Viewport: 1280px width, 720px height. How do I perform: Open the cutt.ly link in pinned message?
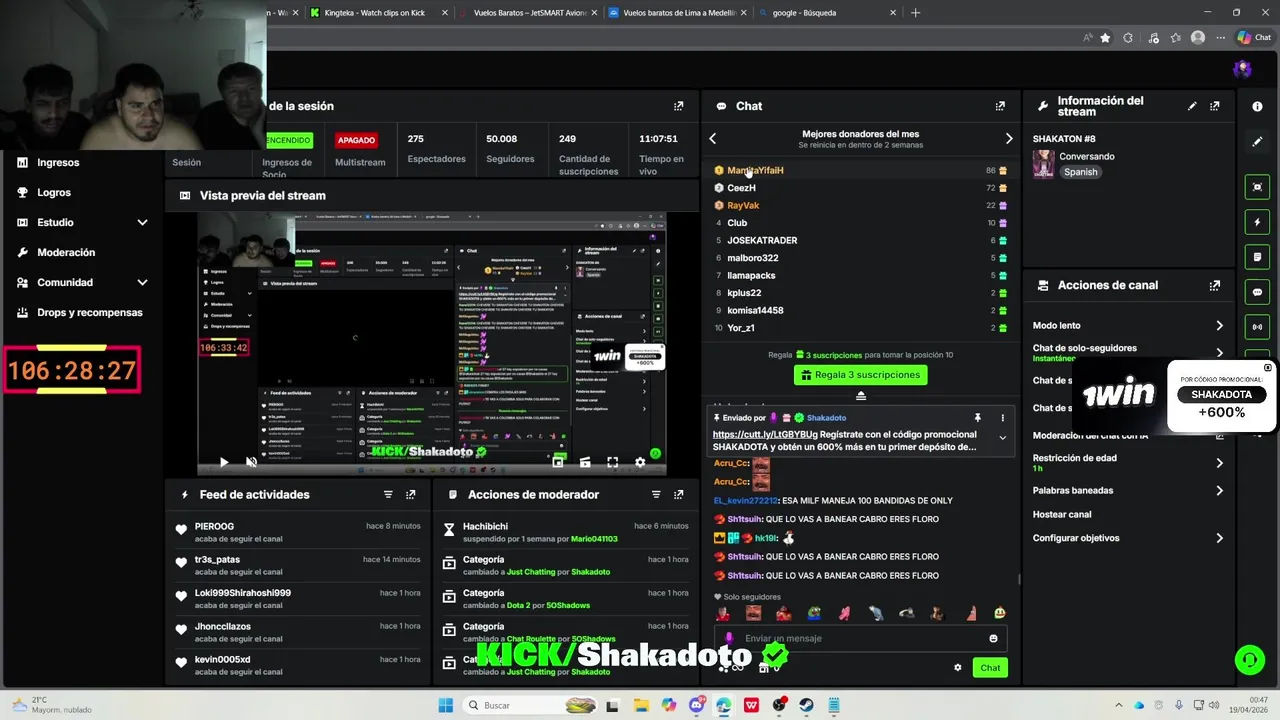click(x=765, y=435)
